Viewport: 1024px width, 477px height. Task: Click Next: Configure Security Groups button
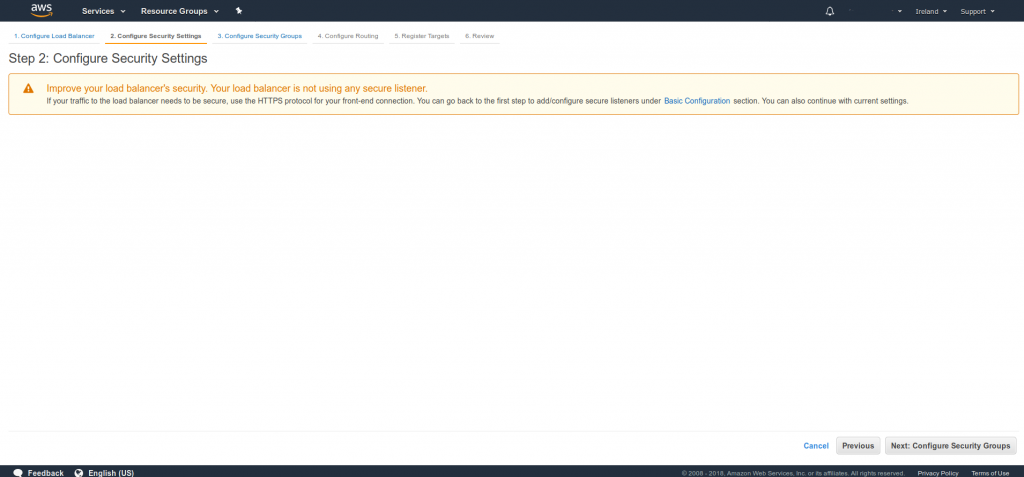(x=950, y=446)
